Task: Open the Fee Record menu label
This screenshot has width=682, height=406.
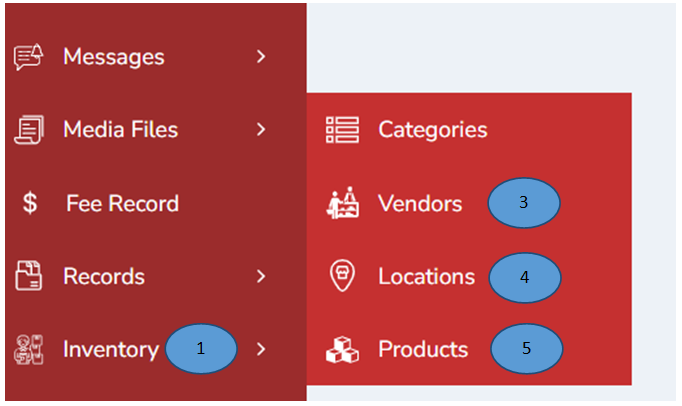Action: pos(122,204)
